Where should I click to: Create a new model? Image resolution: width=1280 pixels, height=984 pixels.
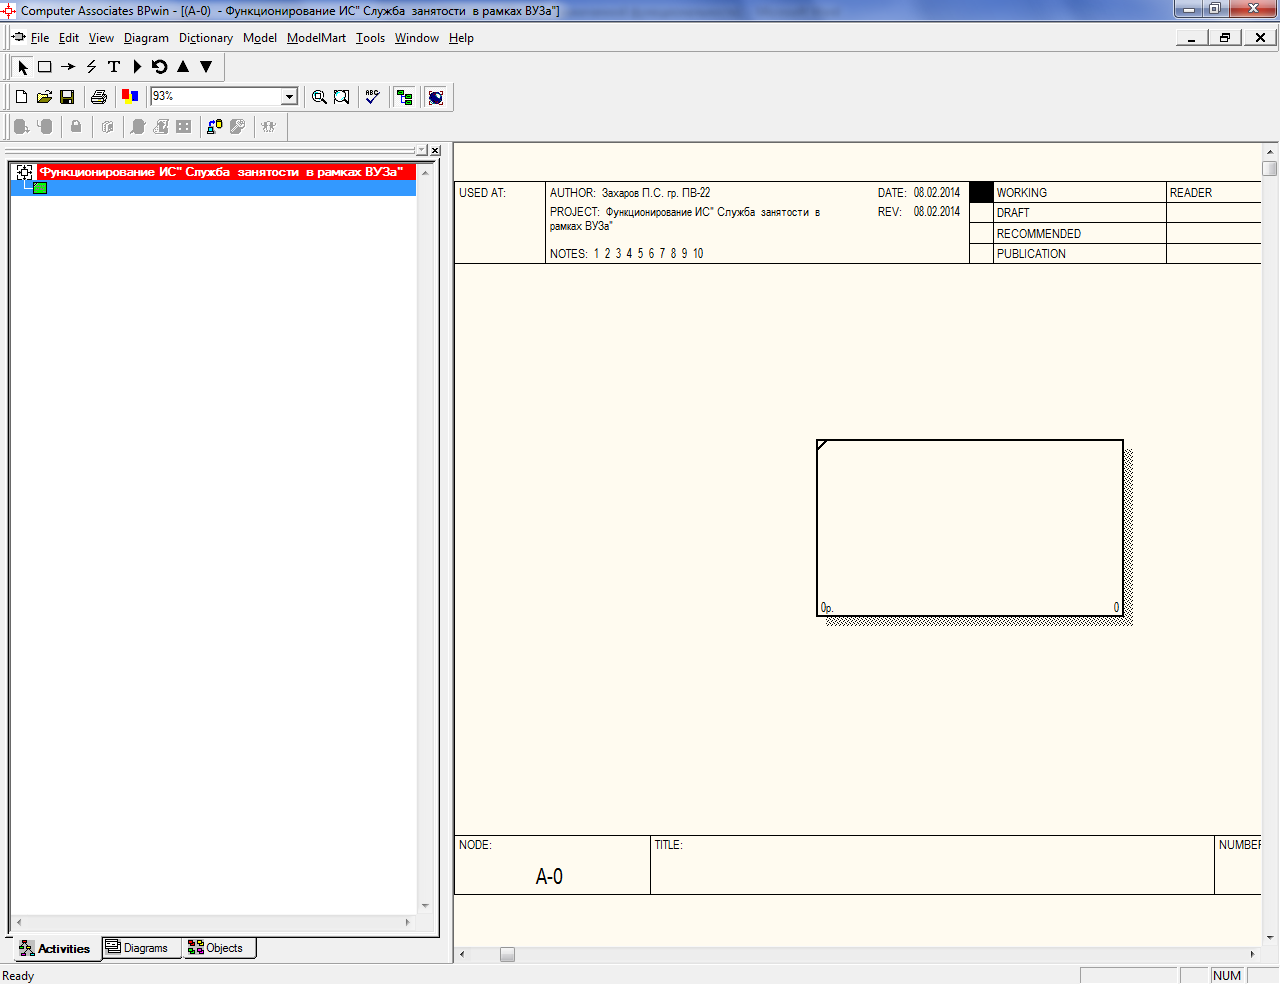21,97
